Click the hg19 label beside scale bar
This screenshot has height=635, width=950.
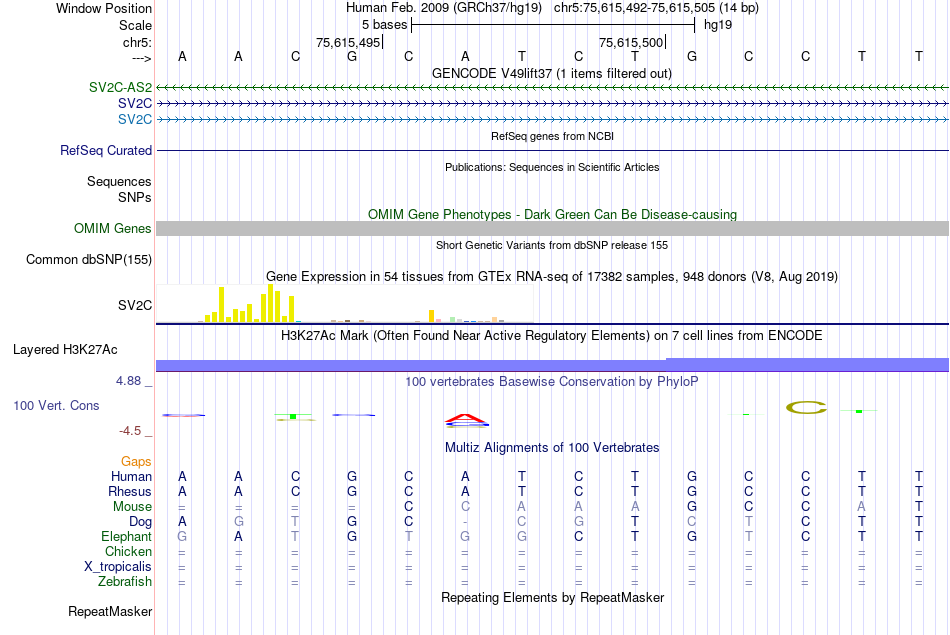[718, 25]
